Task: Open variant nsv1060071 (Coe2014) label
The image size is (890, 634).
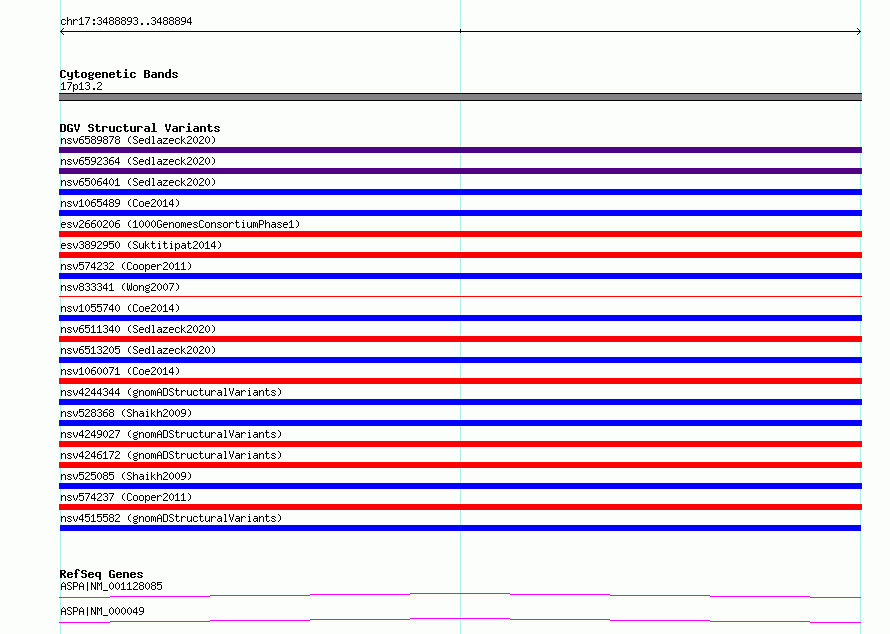Action: (120, 371)
